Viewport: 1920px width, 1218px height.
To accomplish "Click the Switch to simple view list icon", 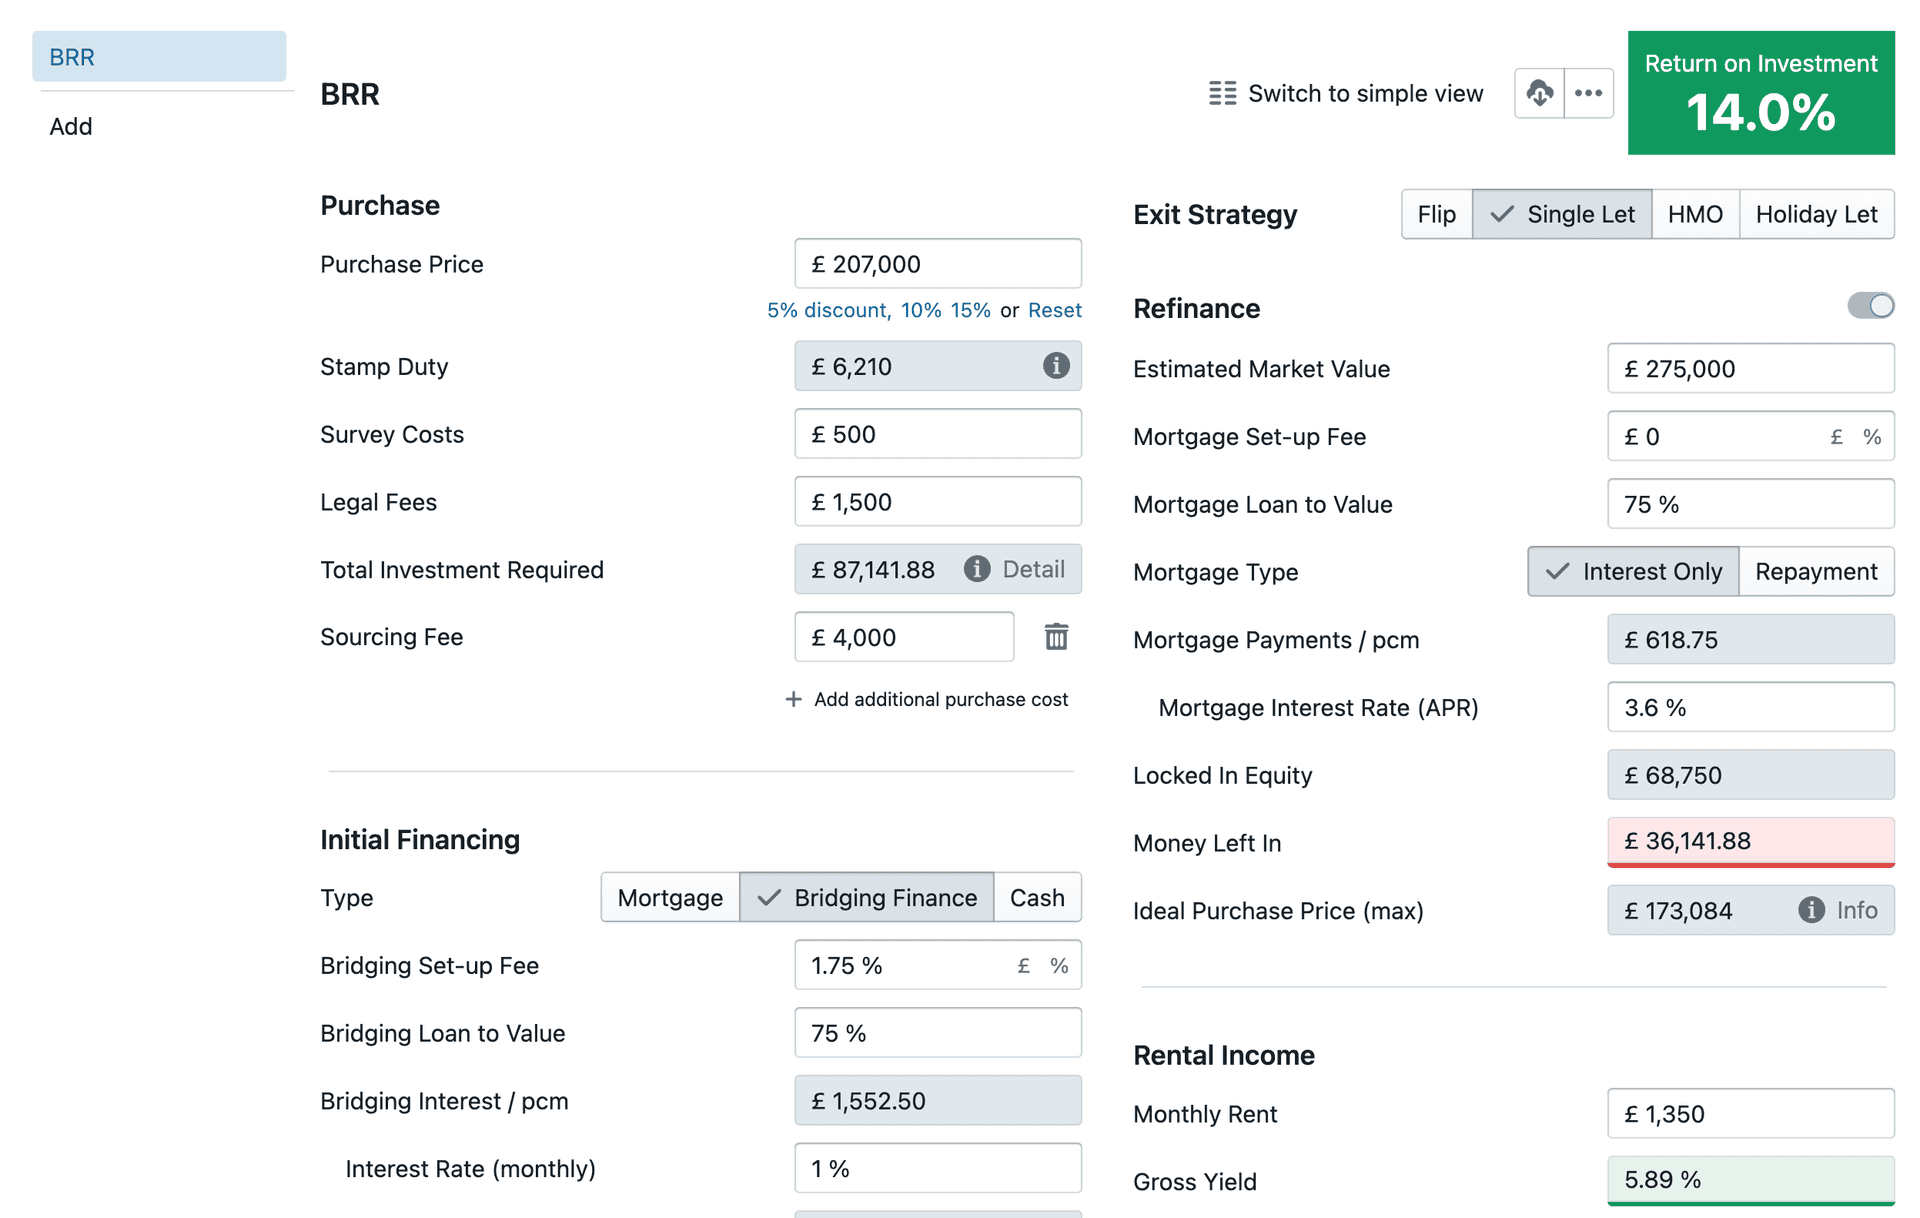I will 1222,93.
